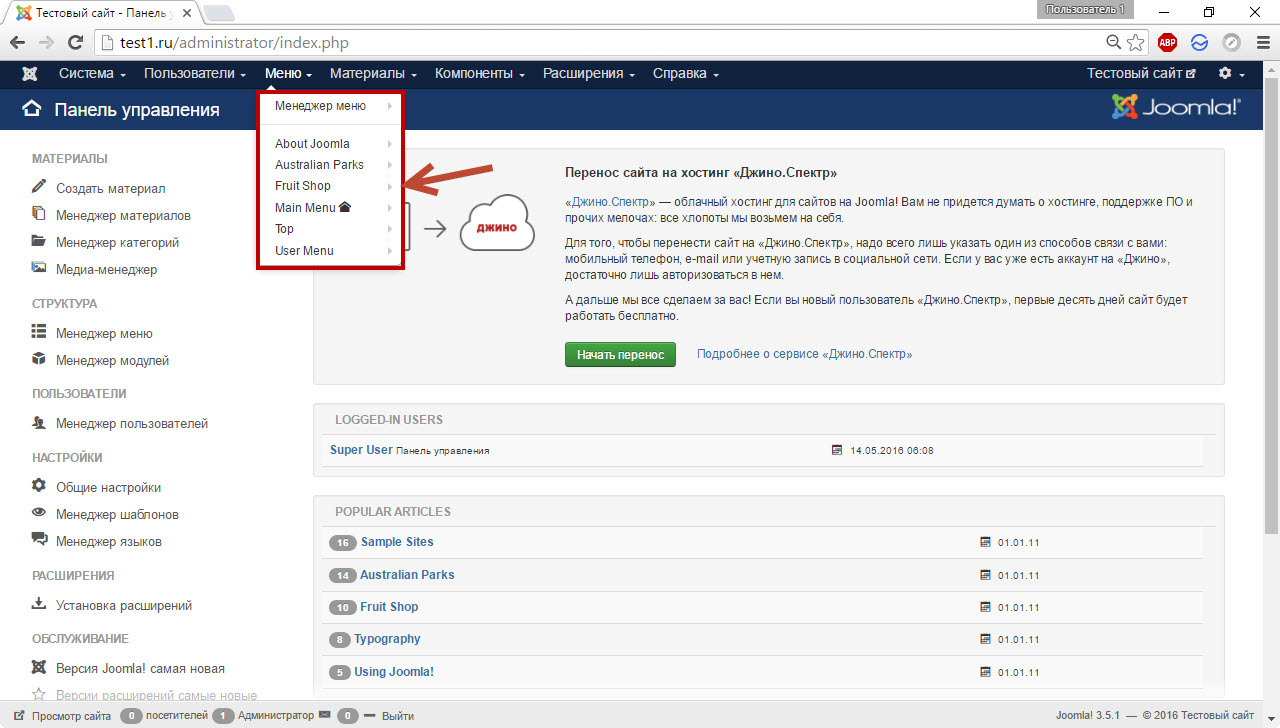This screenshot has height=728, width=1280.
Task: Open the Расширения dropdown menu
Action: pyautogui.click(x=588, y=74)
